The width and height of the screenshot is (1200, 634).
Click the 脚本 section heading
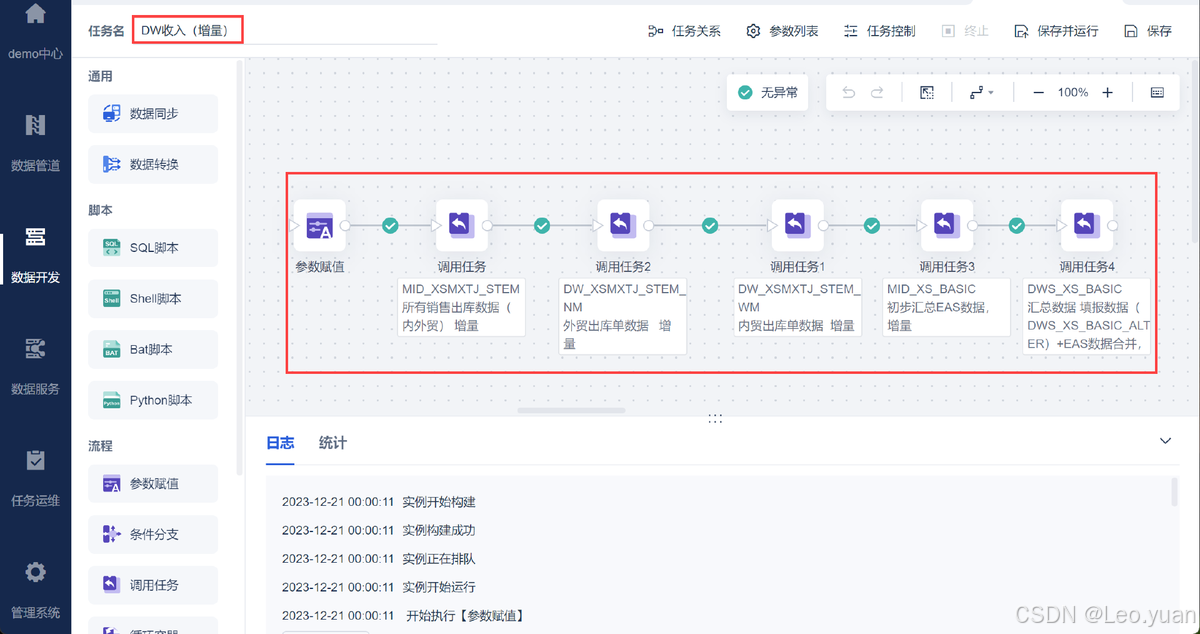pyautogui.click(x=100, y=210)
